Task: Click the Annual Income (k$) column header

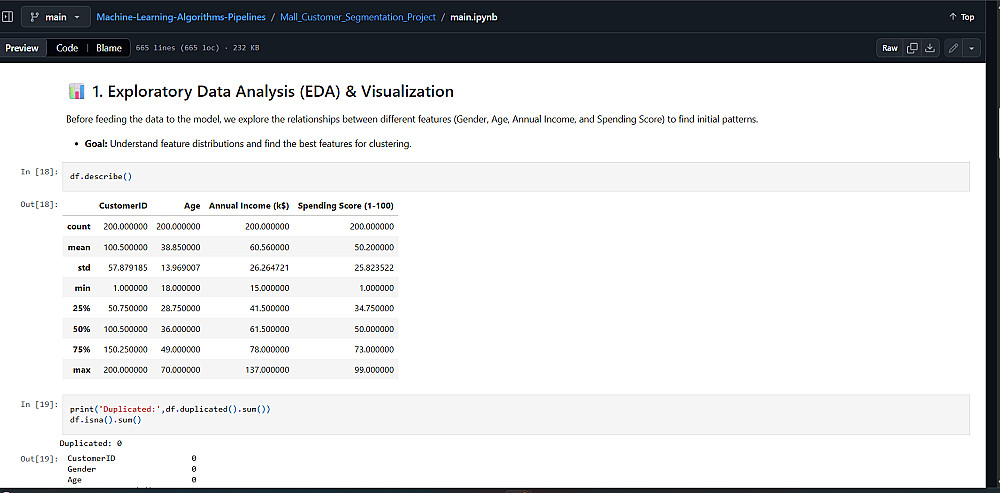Action: [249, 206]
